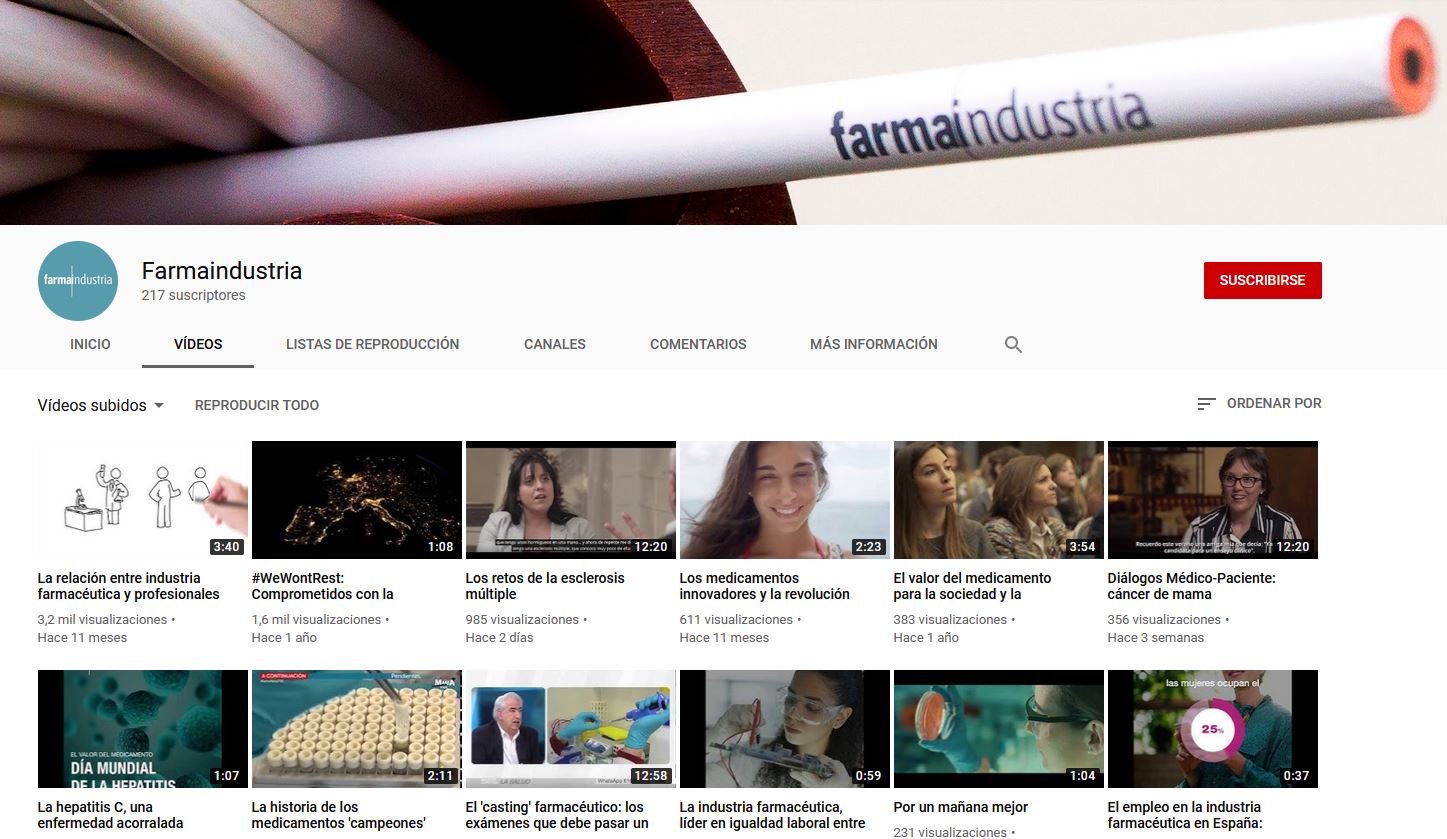Open the 2:11 test tubes thumbnail
Viewport: 1447px width, 839px height.
click(x=357, y=729)
